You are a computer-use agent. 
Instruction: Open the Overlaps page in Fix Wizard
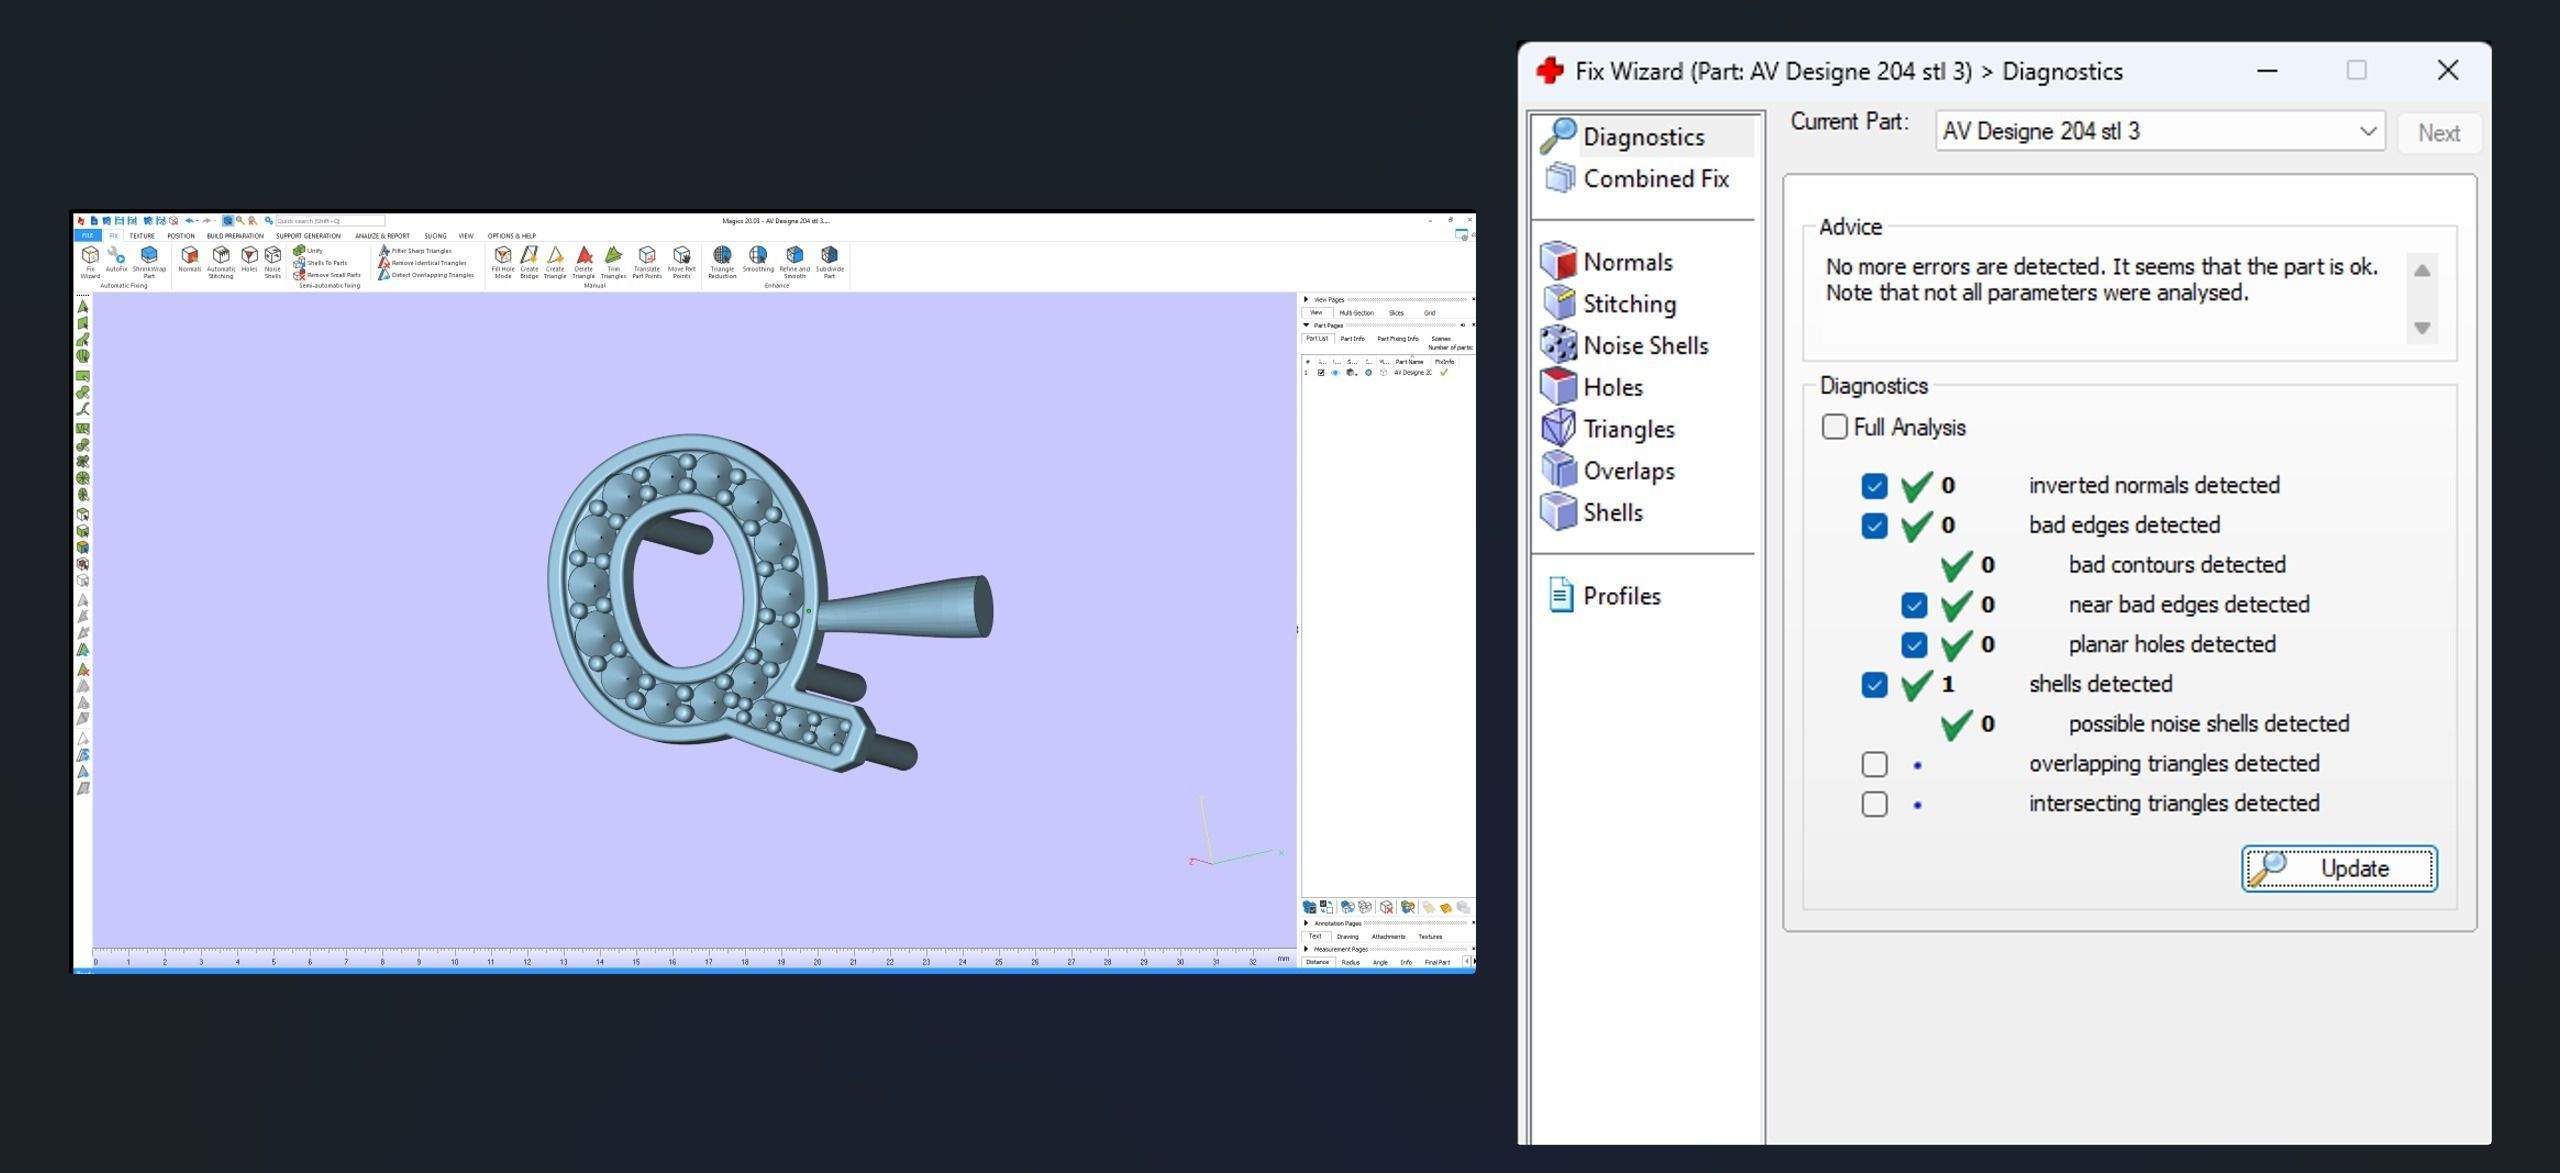pyautogui.click(x=1628, y=471)
